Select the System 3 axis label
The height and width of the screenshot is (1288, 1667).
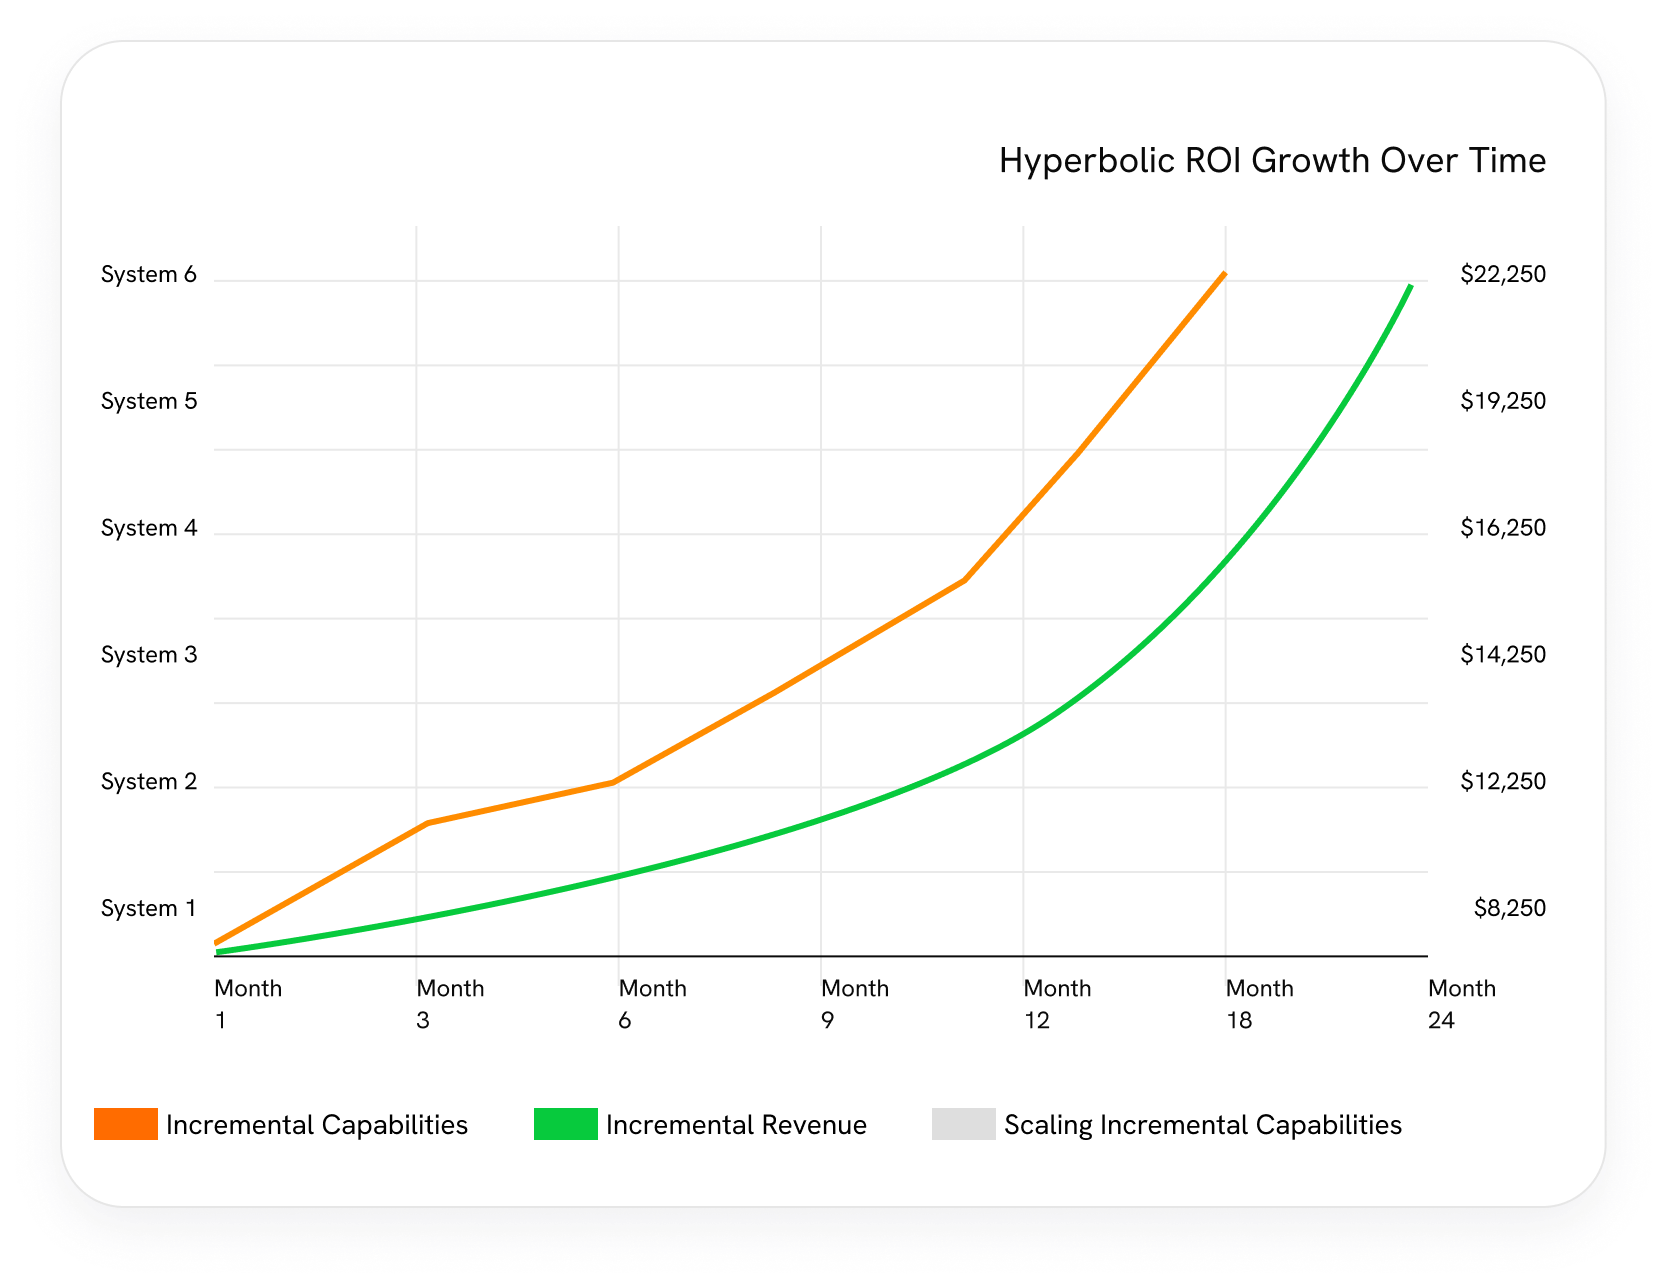click(149, 655)
